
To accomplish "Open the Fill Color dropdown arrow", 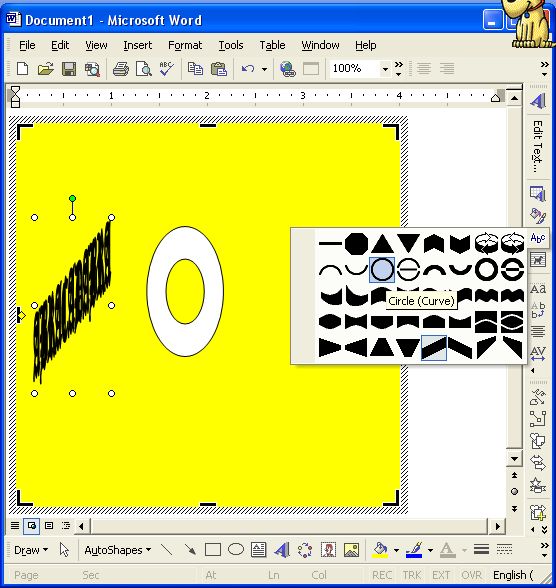I will pos(396,550).
